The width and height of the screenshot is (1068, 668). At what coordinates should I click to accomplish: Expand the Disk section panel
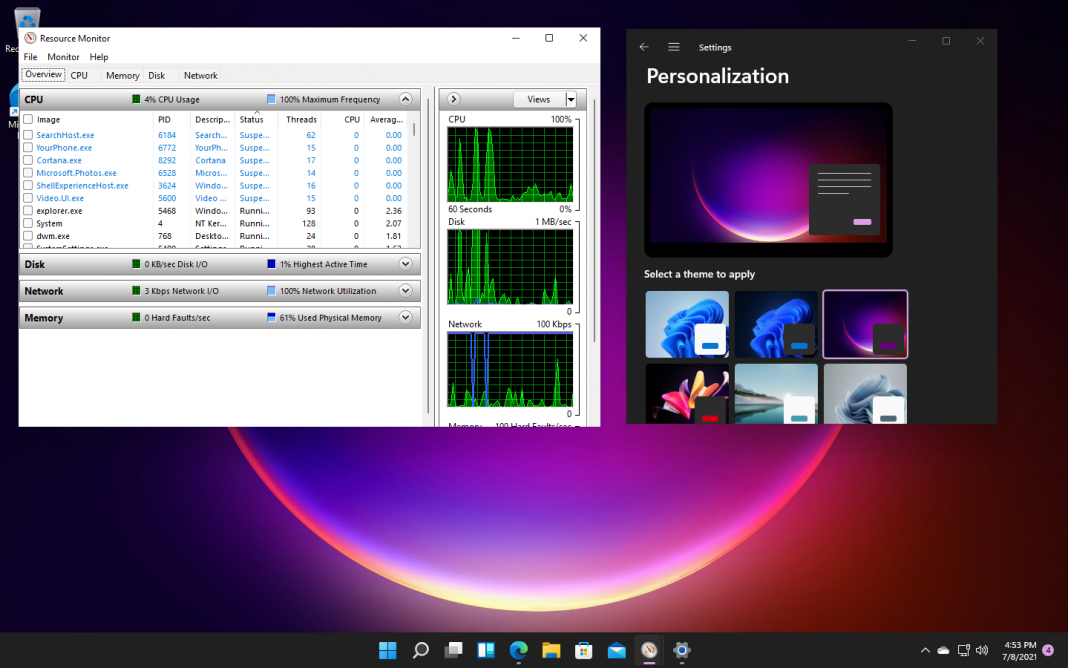coord(405,264)
